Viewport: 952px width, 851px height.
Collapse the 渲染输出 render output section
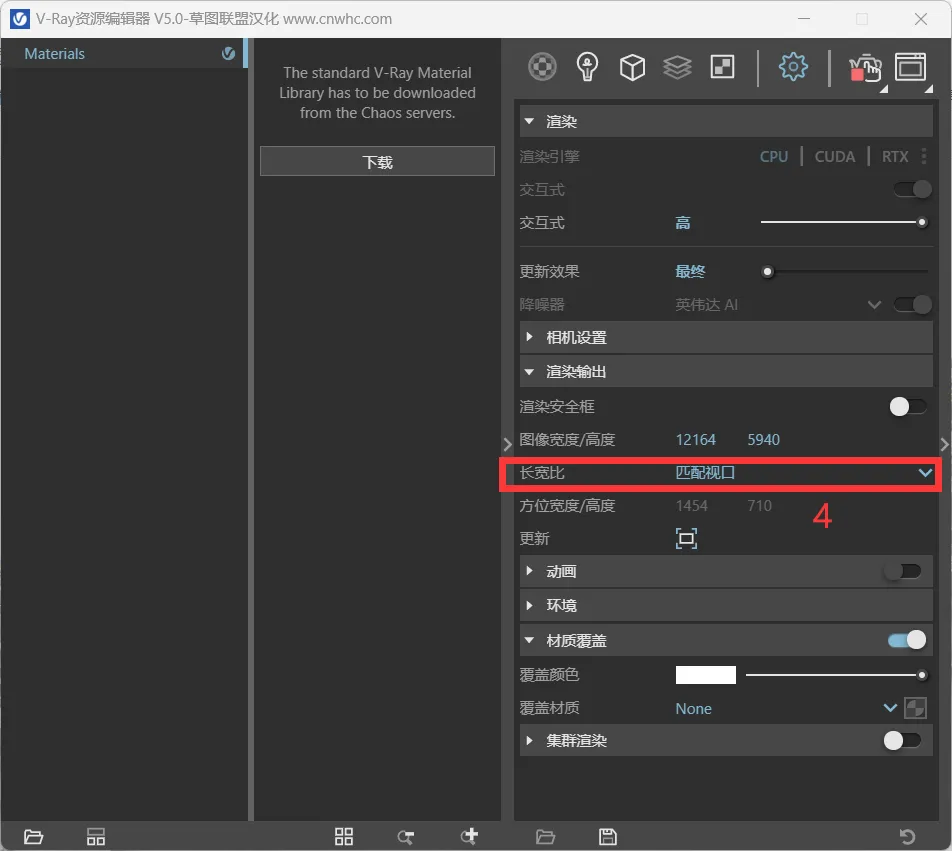click(x=529, y=371)
